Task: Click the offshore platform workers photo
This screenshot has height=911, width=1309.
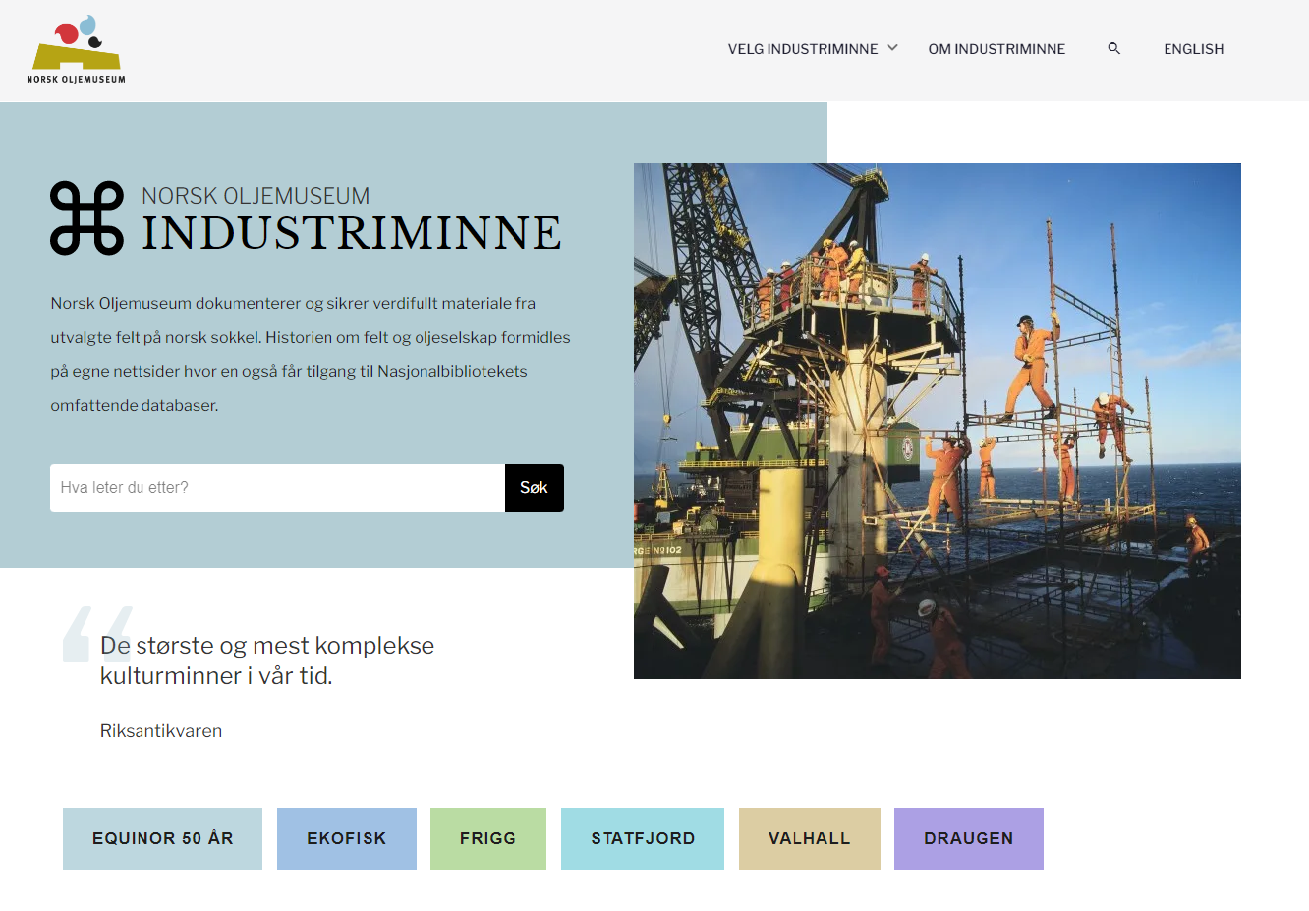Action: point(937,421)
